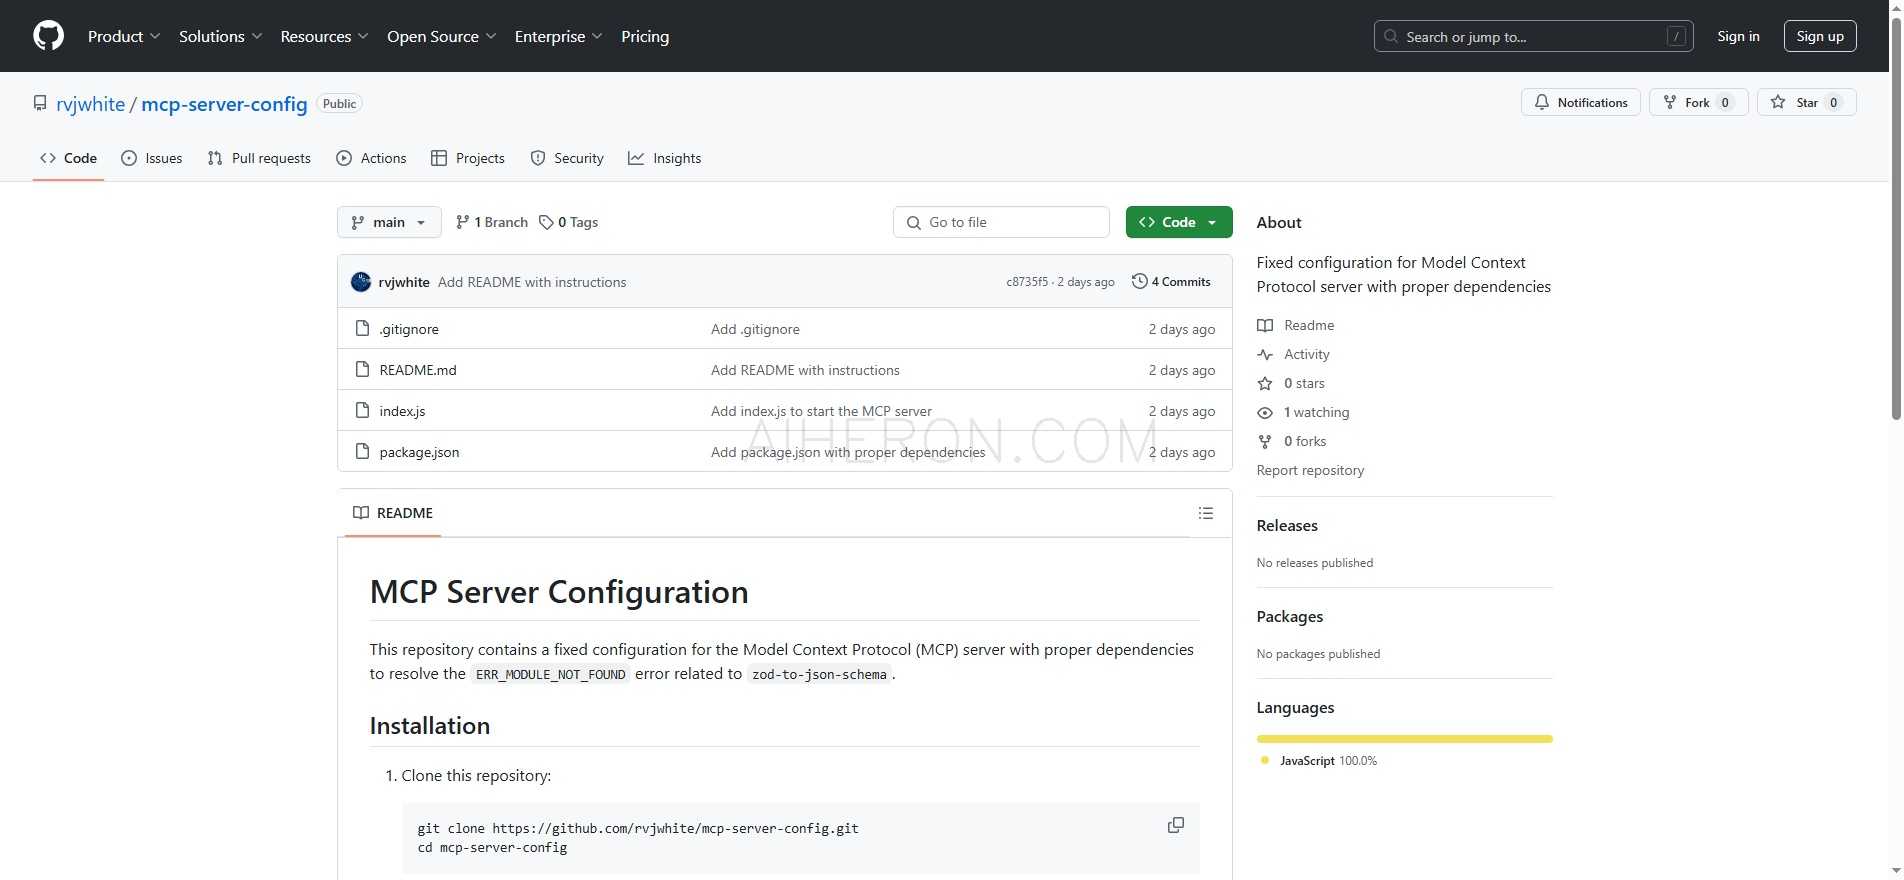This screenshot has width=1904, height=880.
Task: Click Readme link in About sidebar
Action: pyautogui.click(x=1296, y=325)
